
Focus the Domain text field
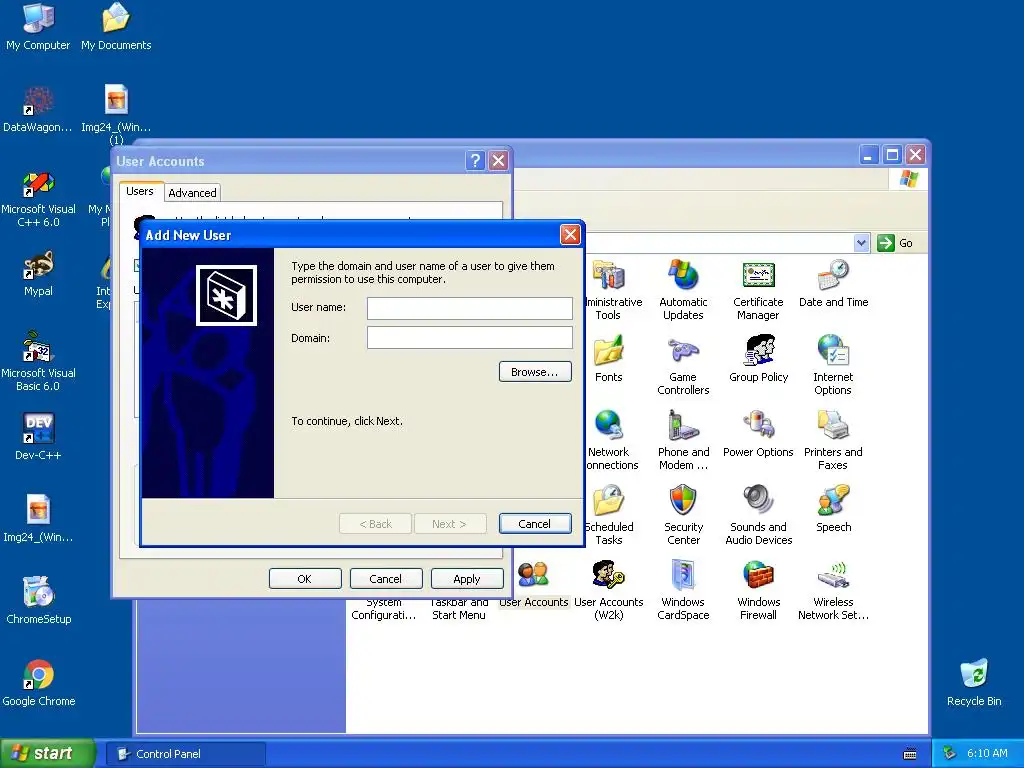[x=470, y=338]
